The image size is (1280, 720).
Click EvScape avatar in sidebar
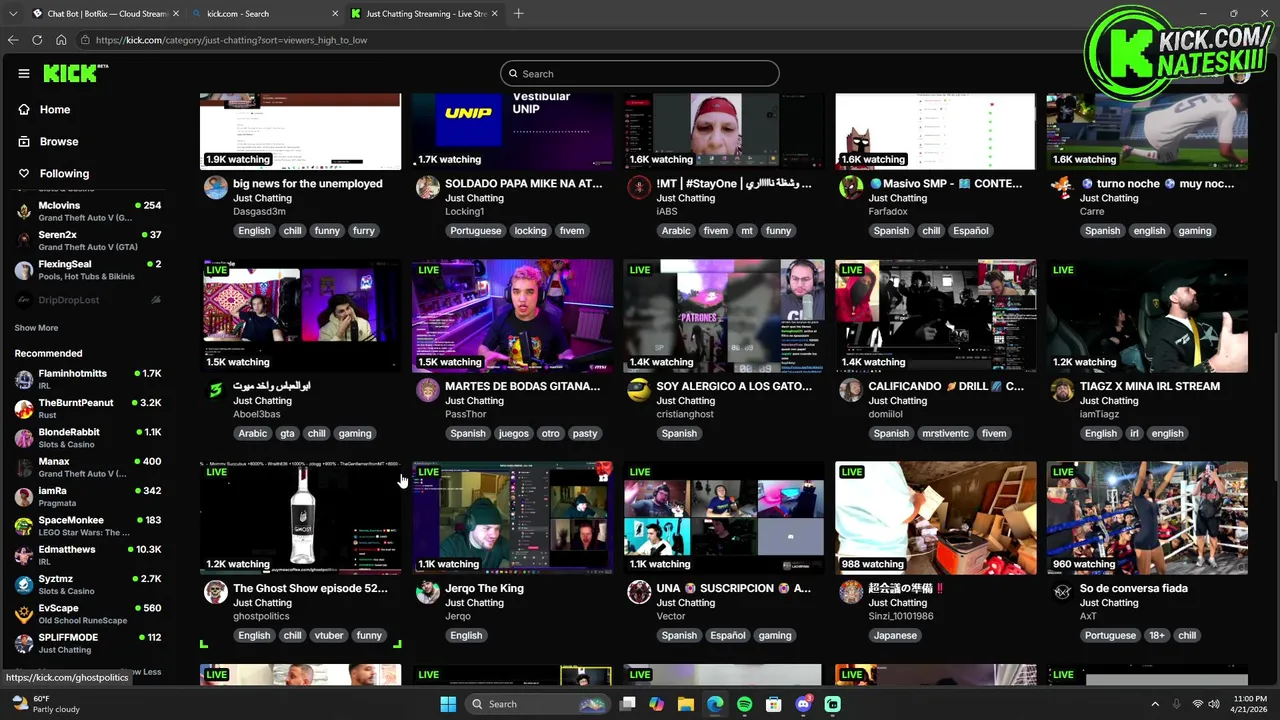point(24,614)
